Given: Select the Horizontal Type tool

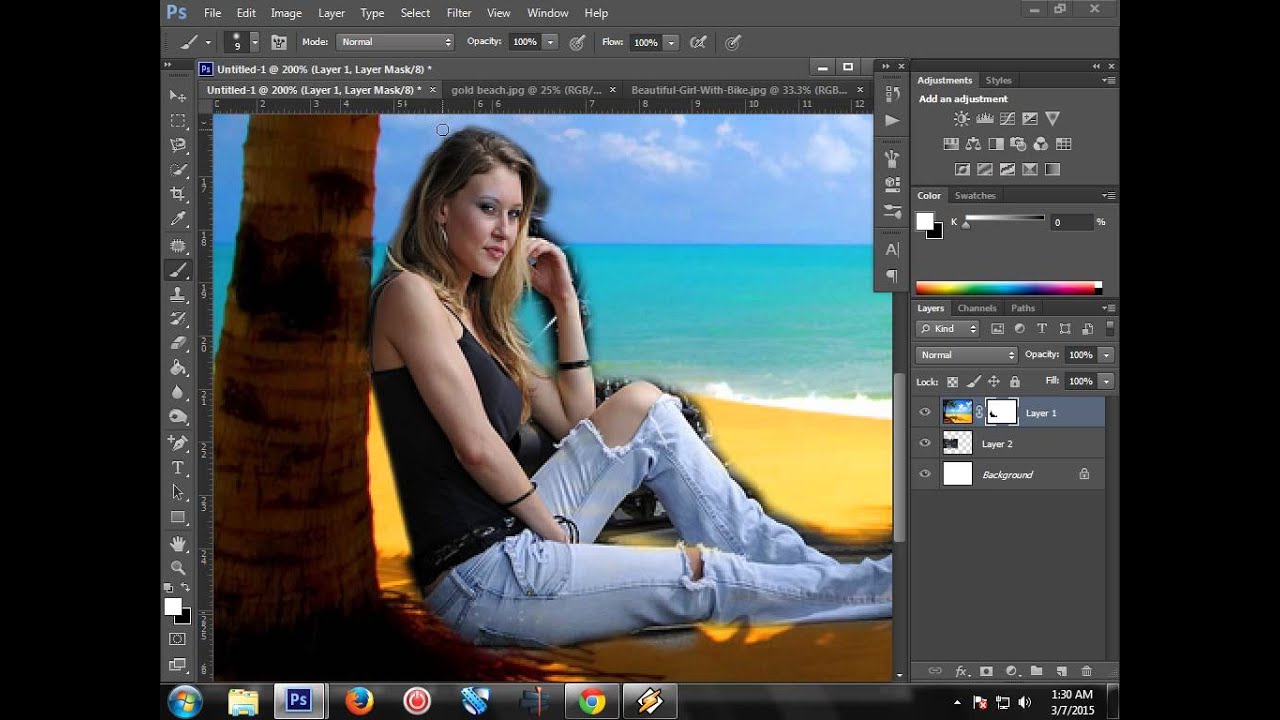Looking at the screenshot, I should point(178,468).
